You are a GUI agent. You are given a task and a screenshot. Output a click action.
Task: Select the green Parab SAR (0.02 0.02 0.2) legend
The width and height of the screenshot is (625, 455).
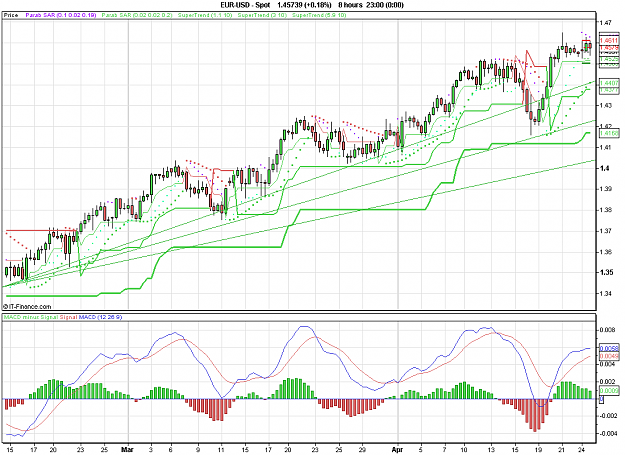click(x=137, y=15)
